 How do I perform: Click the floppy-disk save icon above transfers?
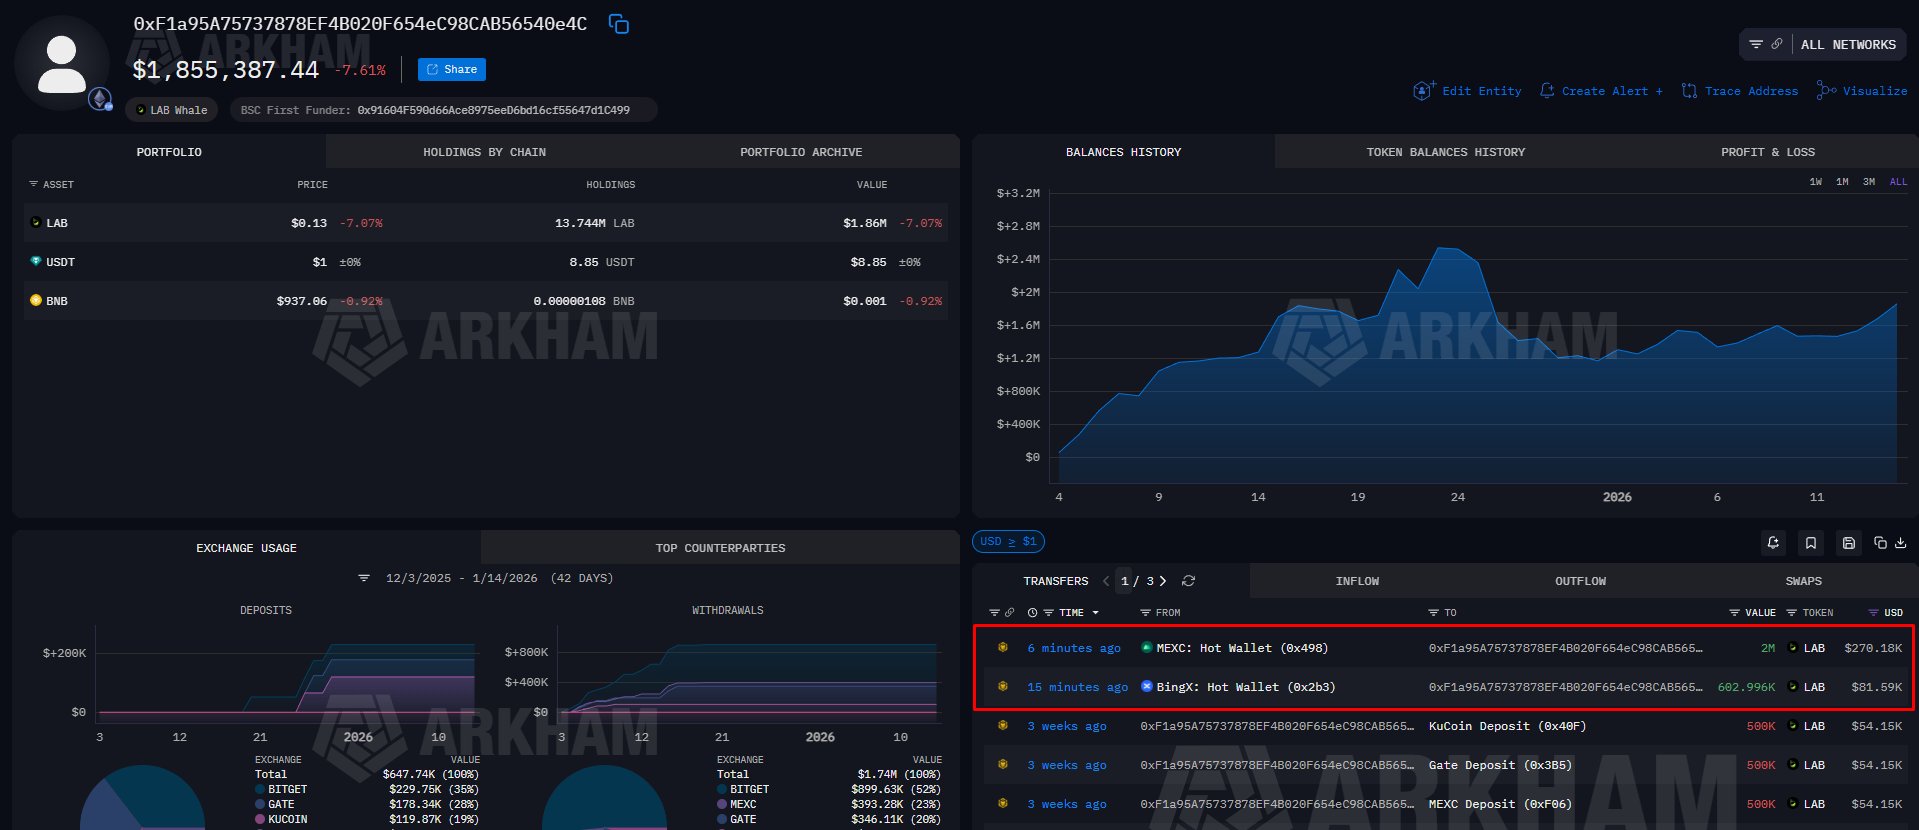pos(1849,542)
